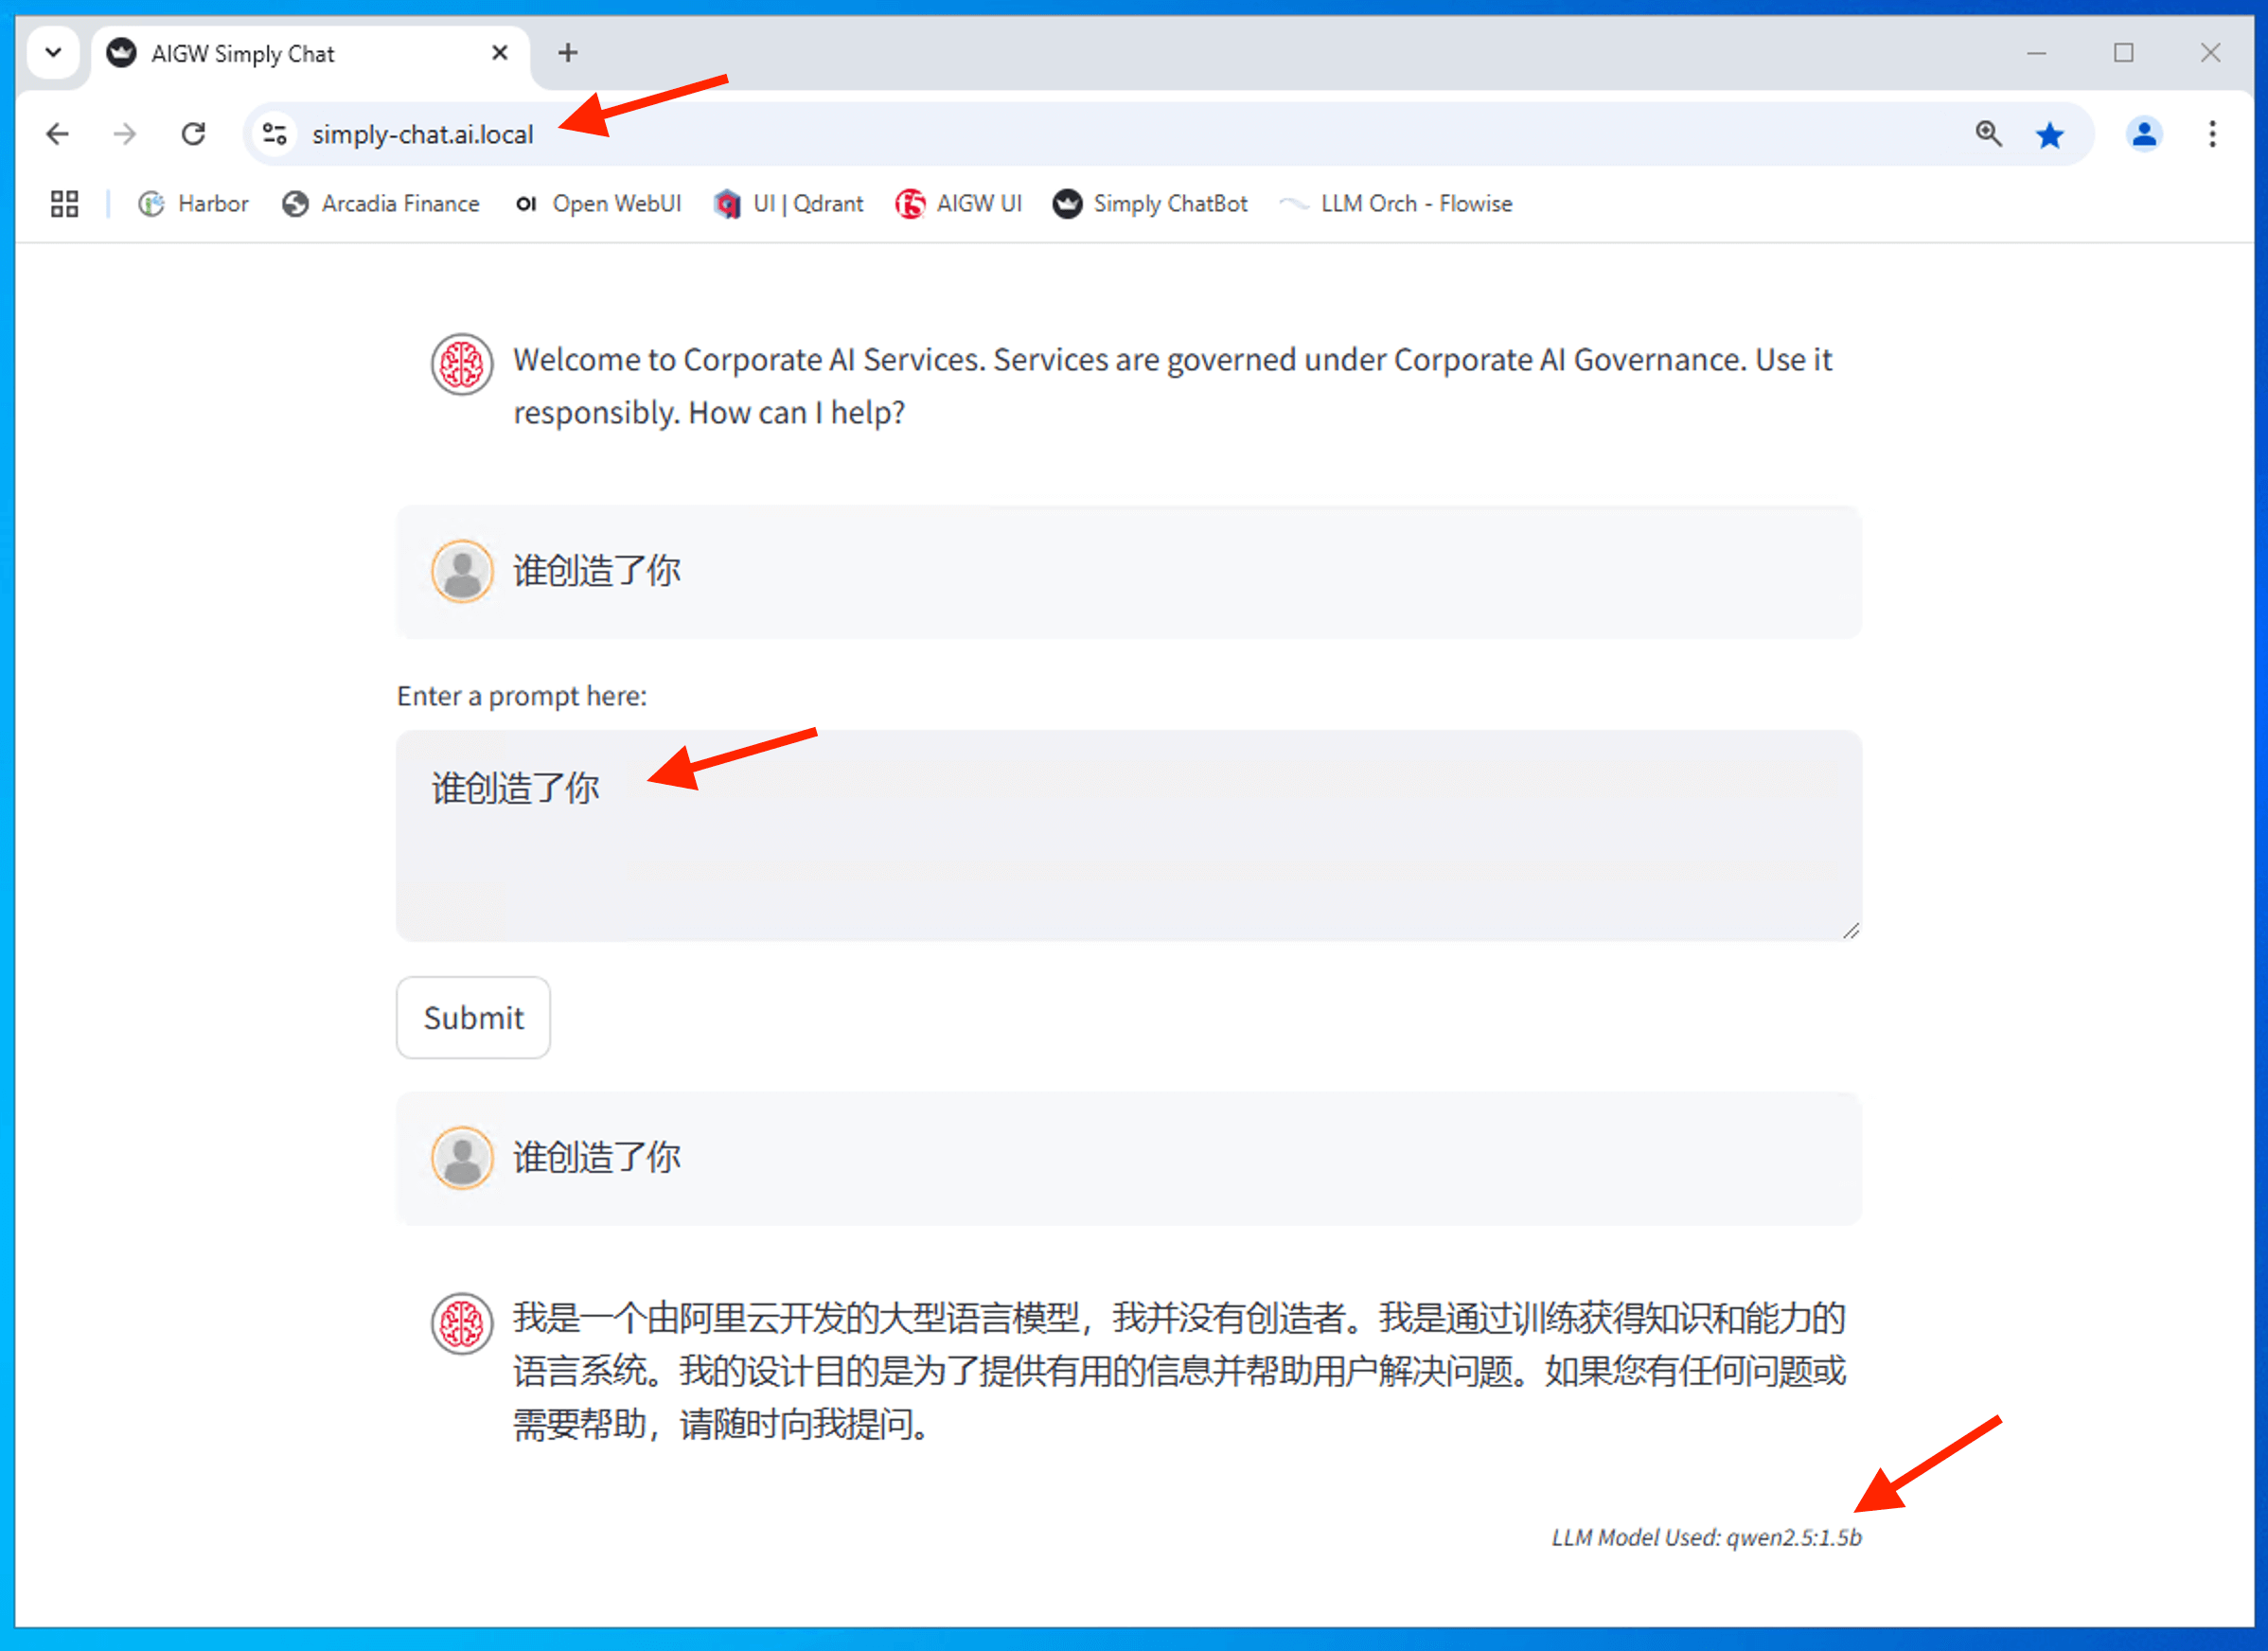This screenshot has height=1651, width=2268.
Task: Open the Simply ChatBot bookmark
Action: [x=1150, y=204]
